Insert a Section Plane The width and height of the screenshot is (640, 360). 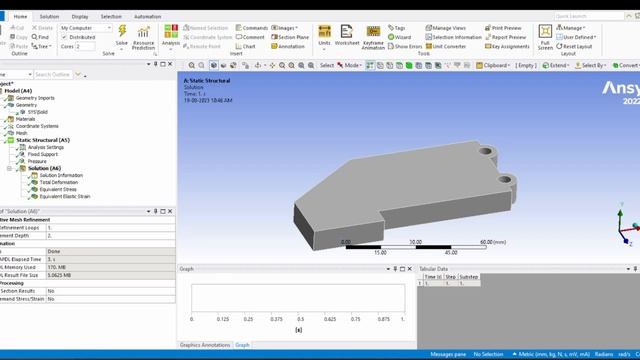(290, 37)
